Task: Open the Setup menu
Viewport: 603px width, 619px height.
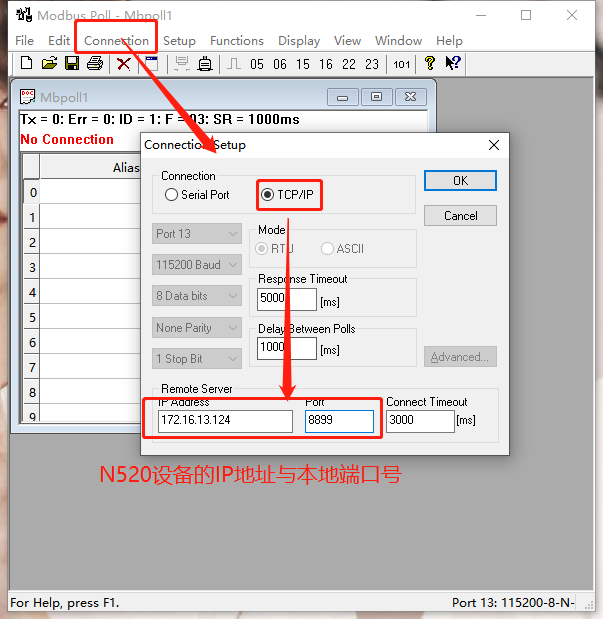Action: pos(179,41)
